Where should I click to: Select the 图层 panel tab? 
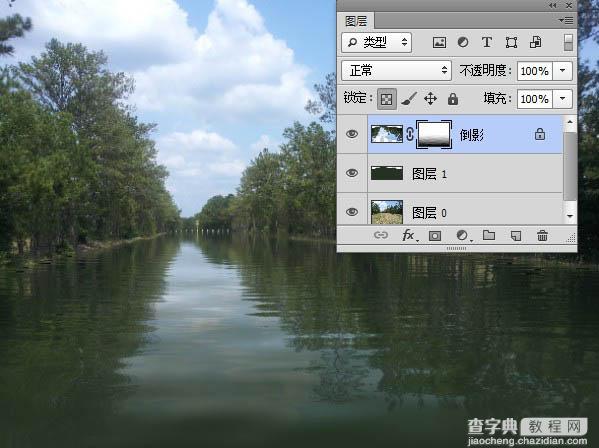point(356,21)
